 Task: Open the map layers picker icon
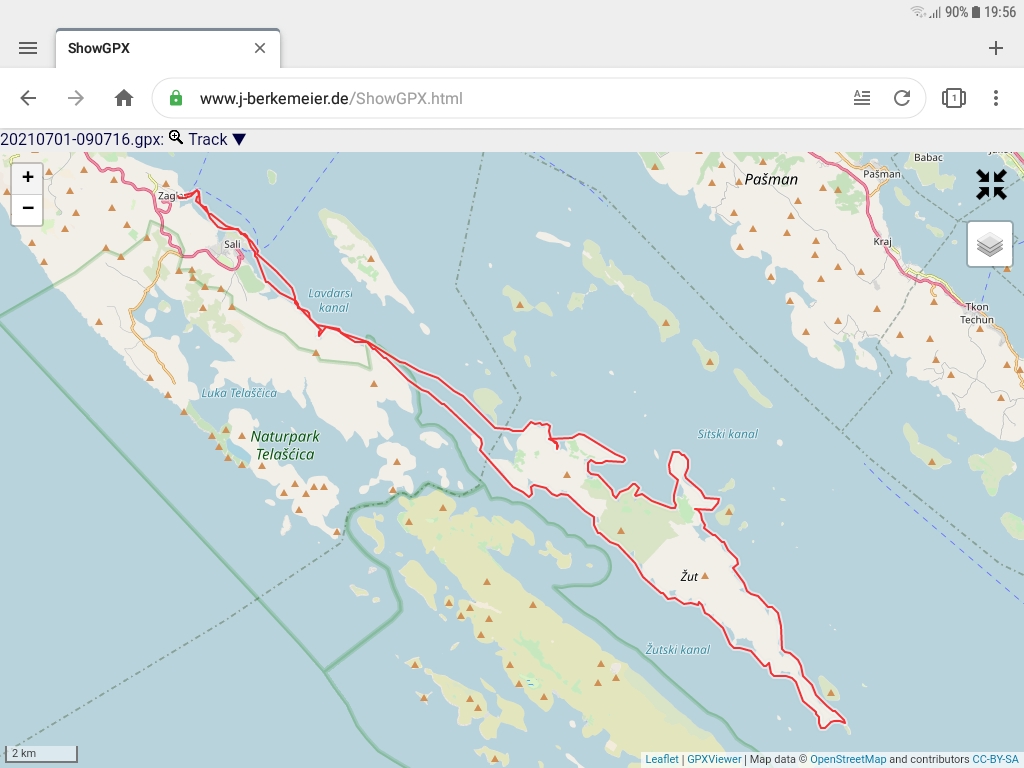(x=989, y=243)
